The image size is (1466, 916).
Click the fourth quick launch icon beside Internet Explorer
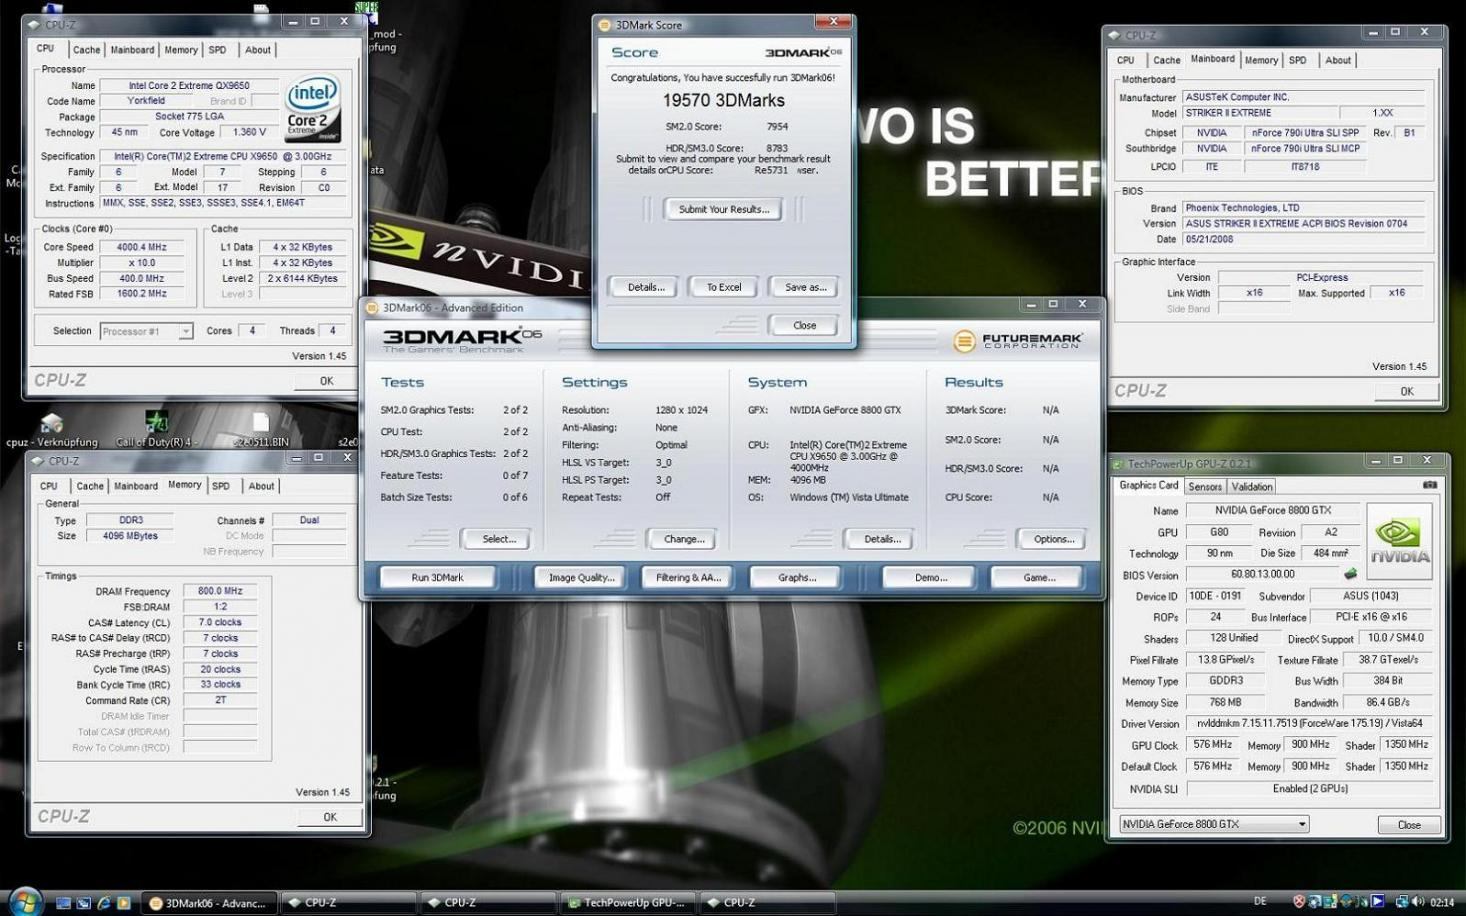[x=123, y=902]
